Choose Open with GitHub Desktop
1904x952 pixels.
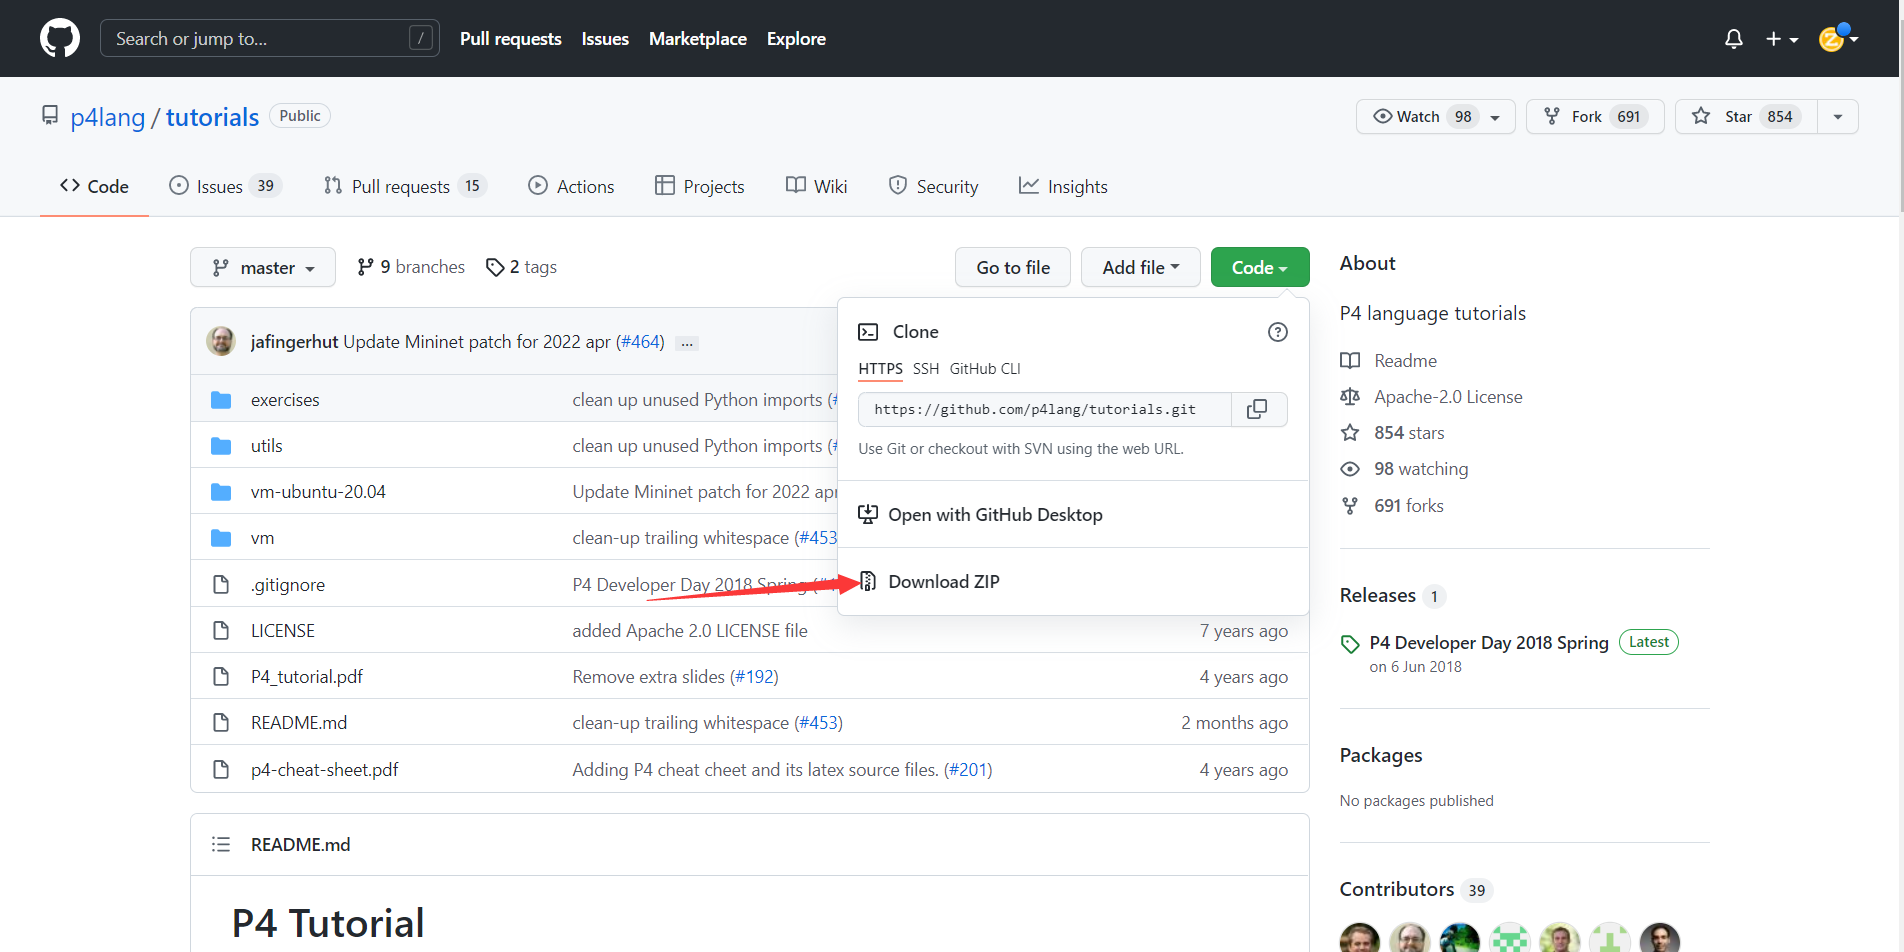pyautogui.click(x=981, y=515)
